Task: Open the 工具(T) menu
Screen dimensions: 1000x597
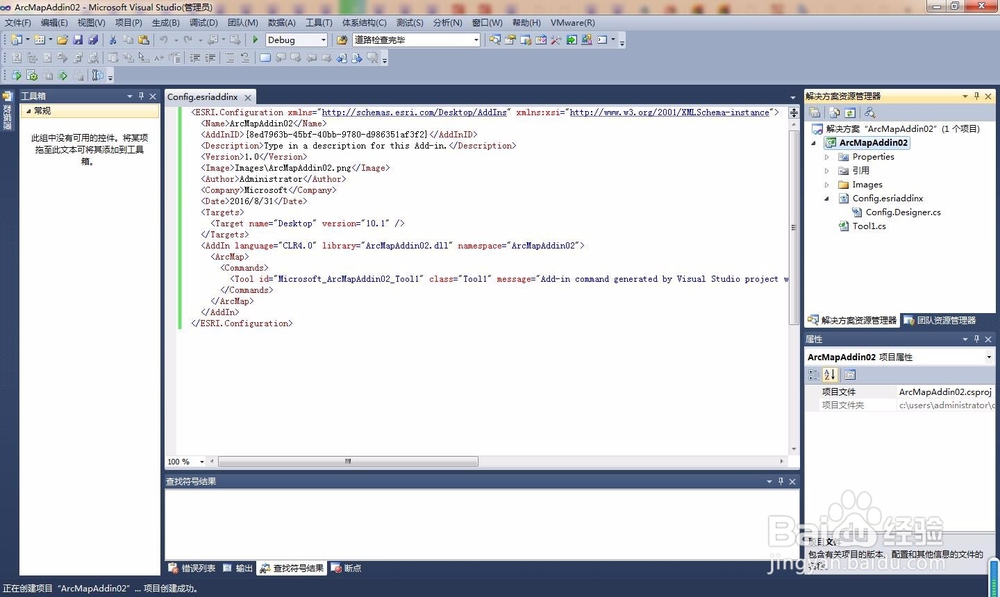Action: tap(319, 23)
